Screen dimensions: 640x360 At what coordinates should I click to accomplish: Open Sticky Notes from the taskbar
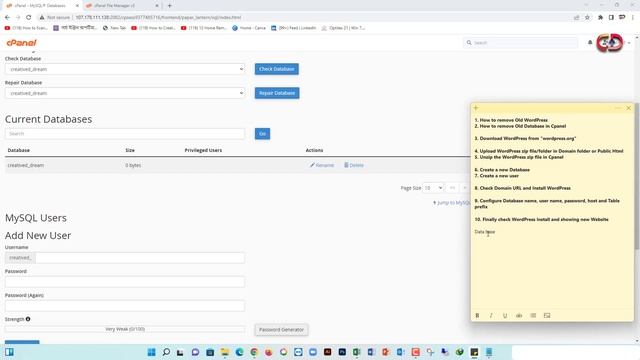[474, 352]
